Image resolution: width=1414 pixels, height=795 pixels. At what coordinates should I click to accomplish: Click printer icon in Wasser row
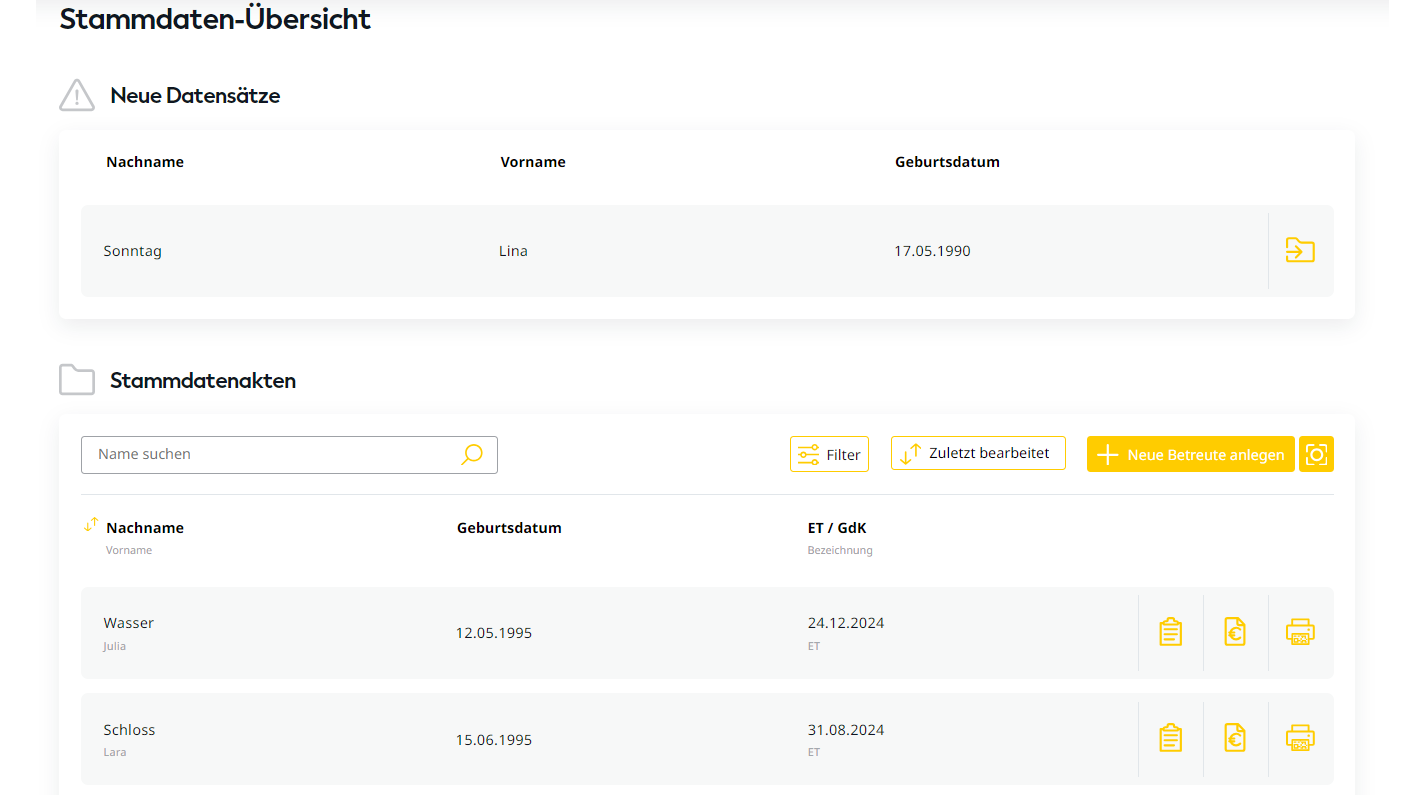coord(1299,632)
